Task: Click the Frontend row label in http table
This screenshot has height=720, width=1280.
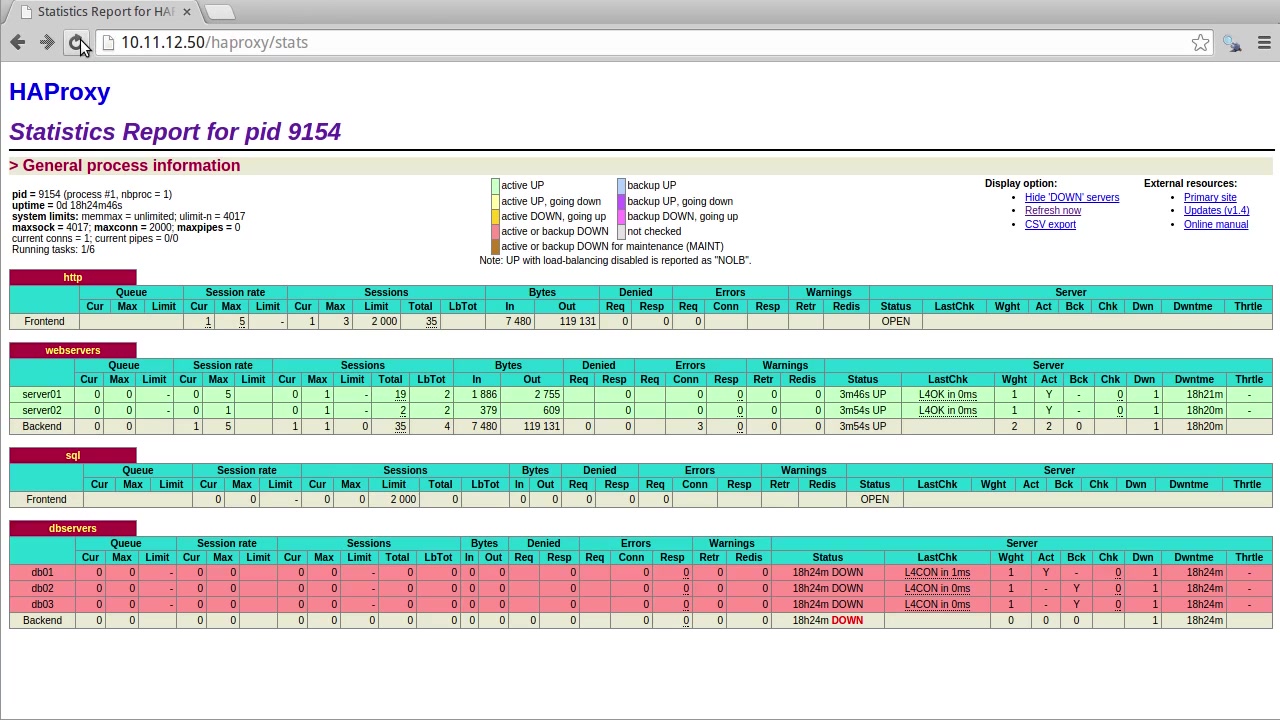Action: point(44,321)
